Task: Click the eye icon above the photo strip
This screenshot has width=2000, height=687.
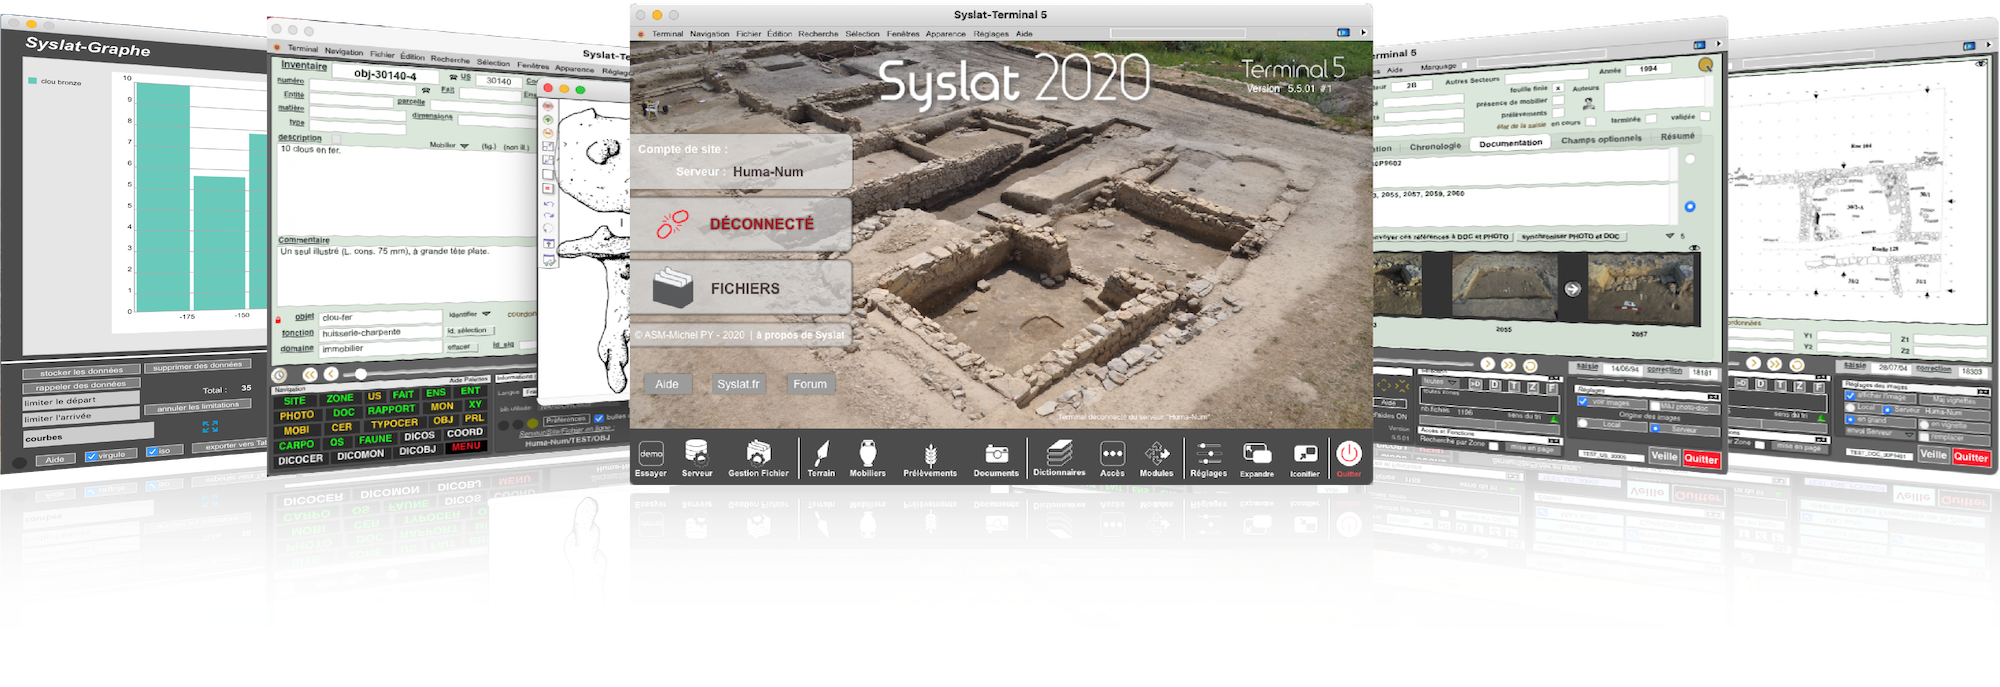Action: (1694, 247)
